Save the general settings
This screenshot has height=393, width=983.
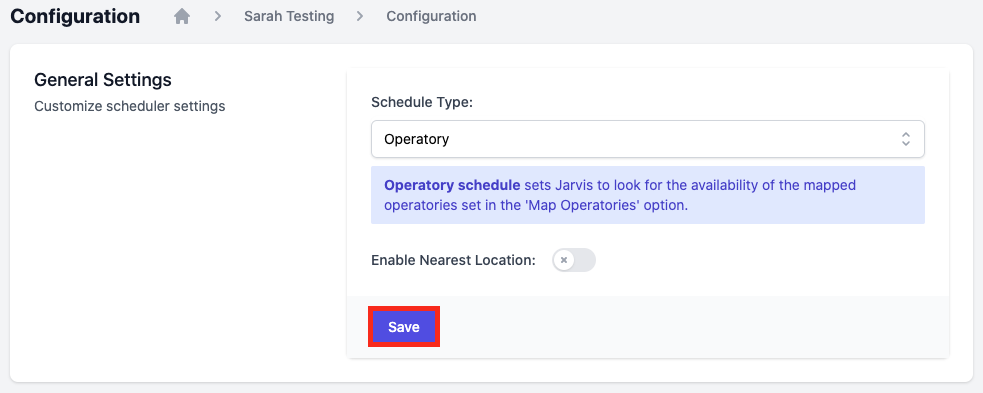pyautogui.click(x=404, y=327)
